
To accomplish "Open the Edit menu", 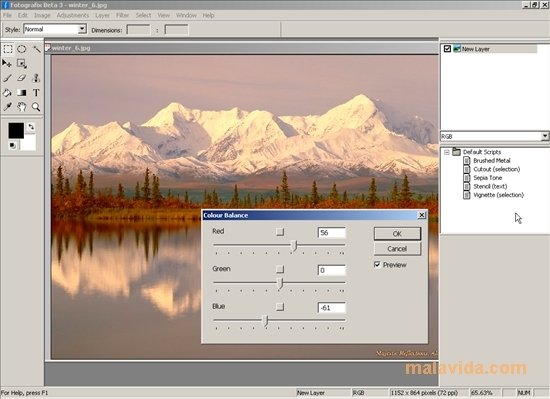I will click(x=23, y=15).
